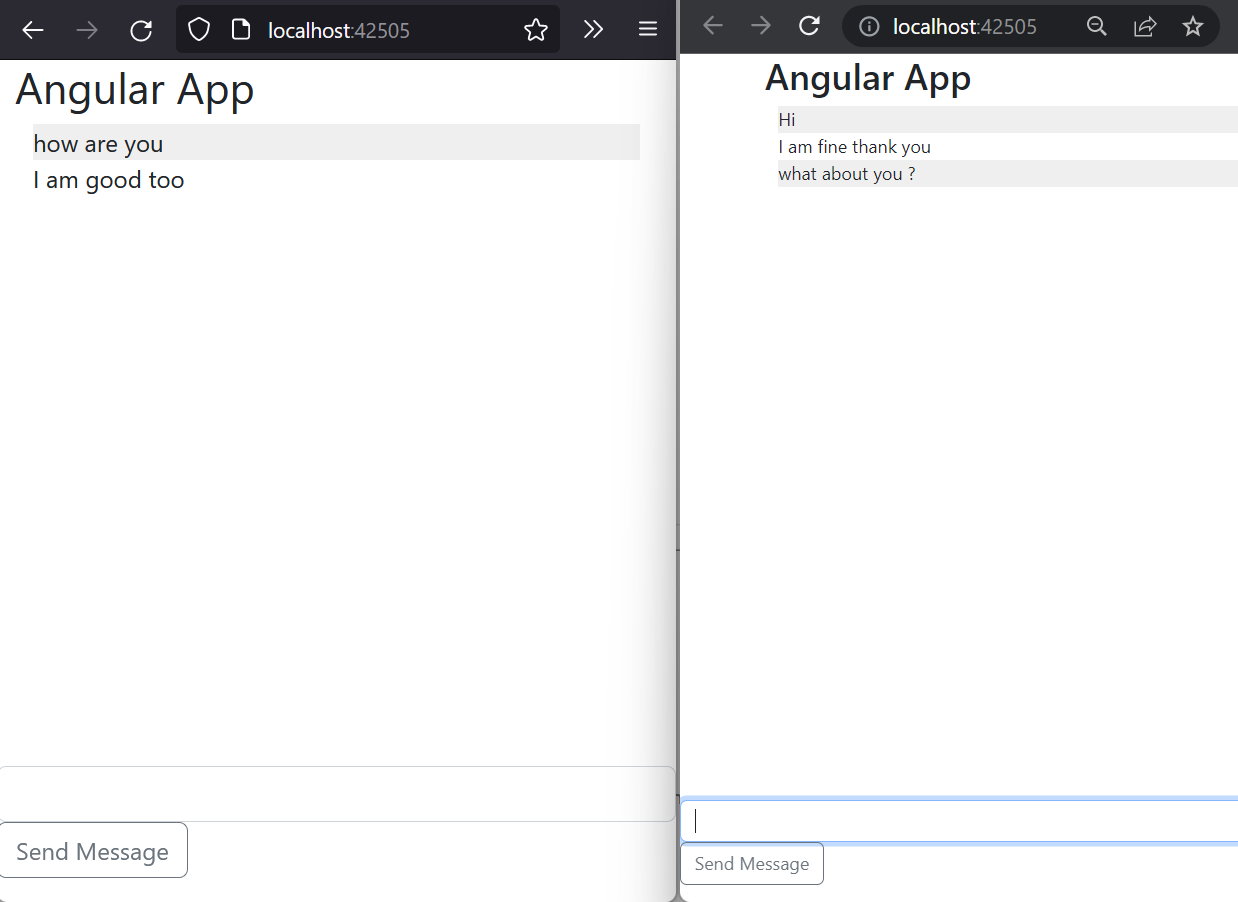Go back in the left Firefox window
1238x902 pixels.
[33, 30]
